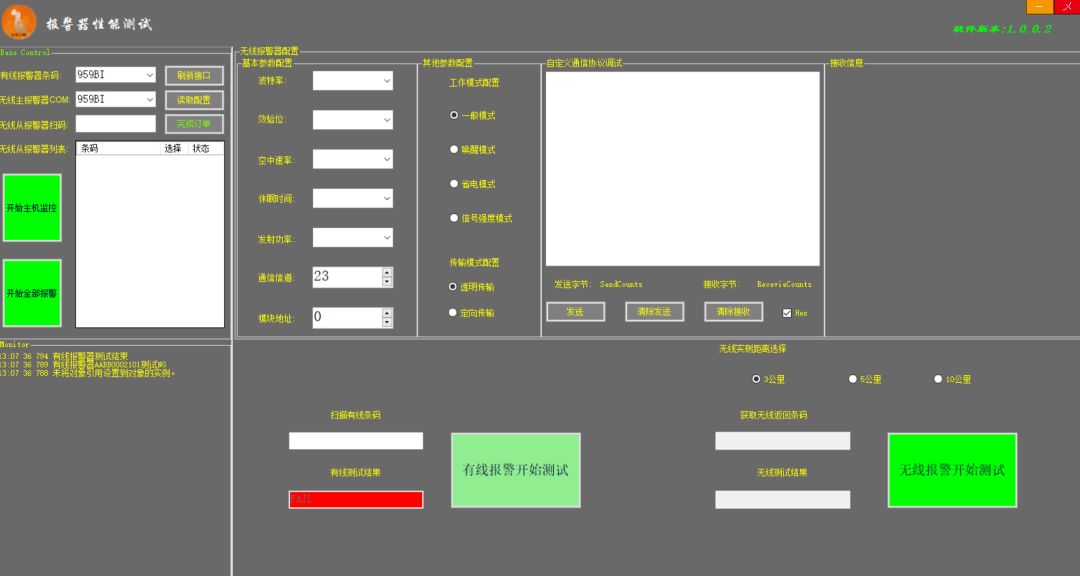Click the 扫描有线条码 input field
Screen dimensions: 1080x576
coord(356,441)
